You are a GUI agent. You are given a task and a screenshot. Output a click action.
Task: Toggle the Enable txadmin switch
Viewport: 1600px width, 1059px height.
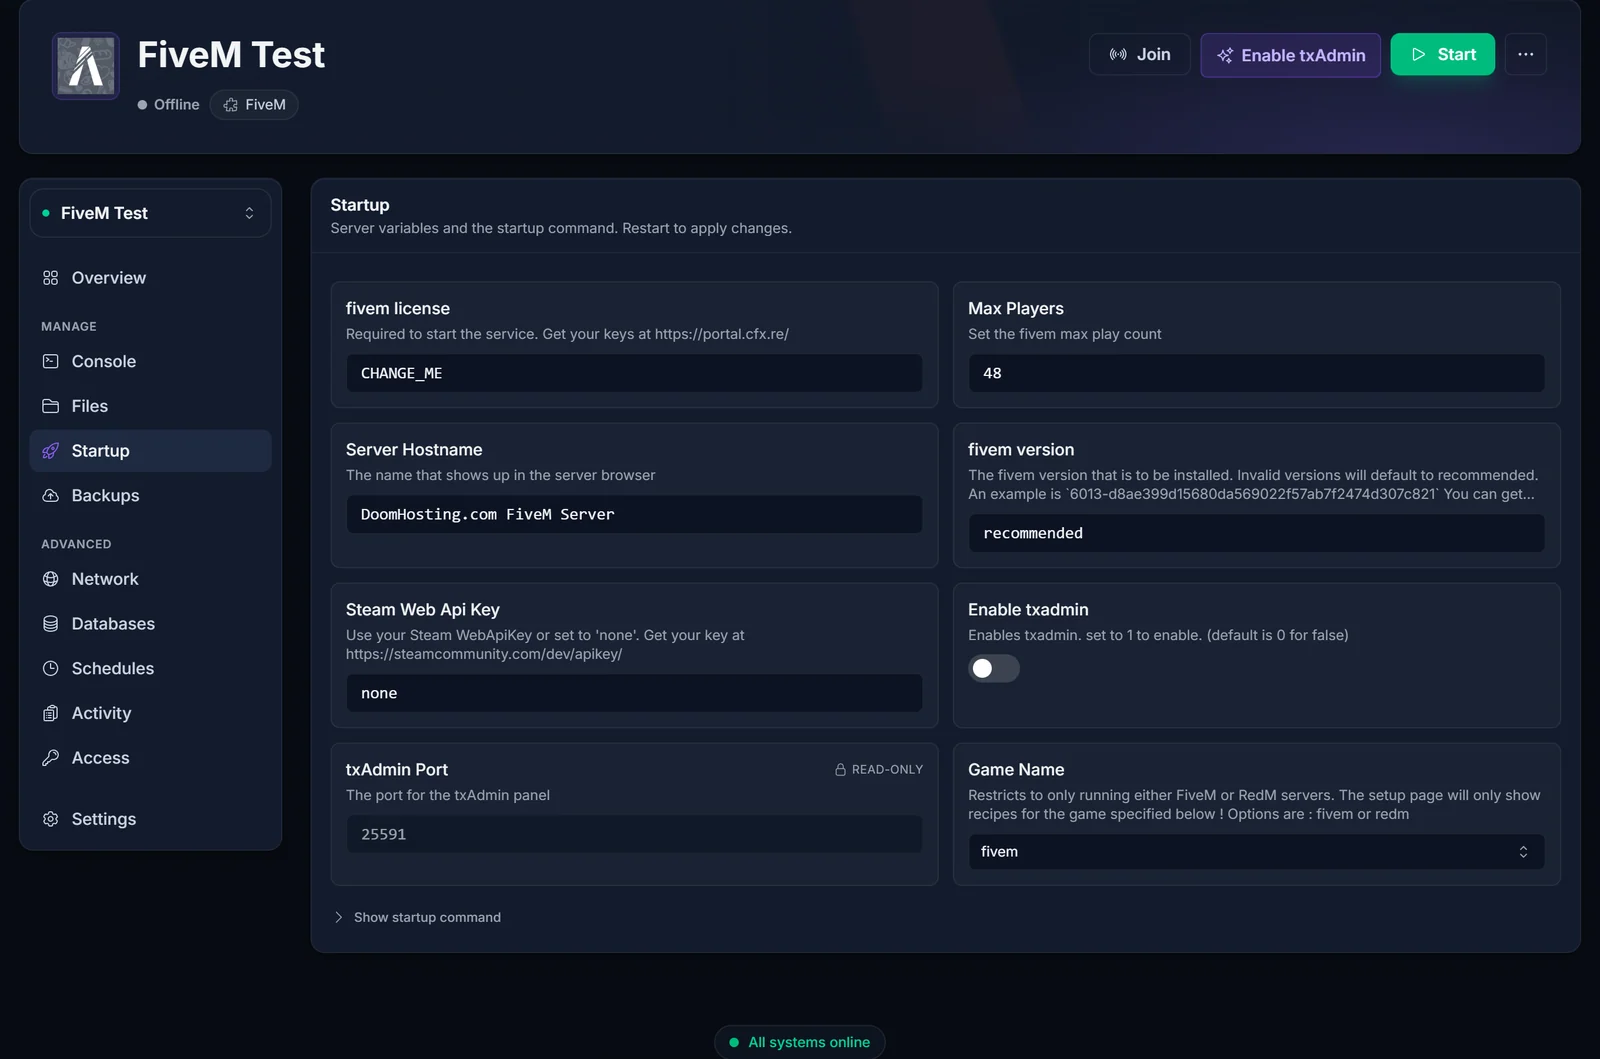coord(994,668)
